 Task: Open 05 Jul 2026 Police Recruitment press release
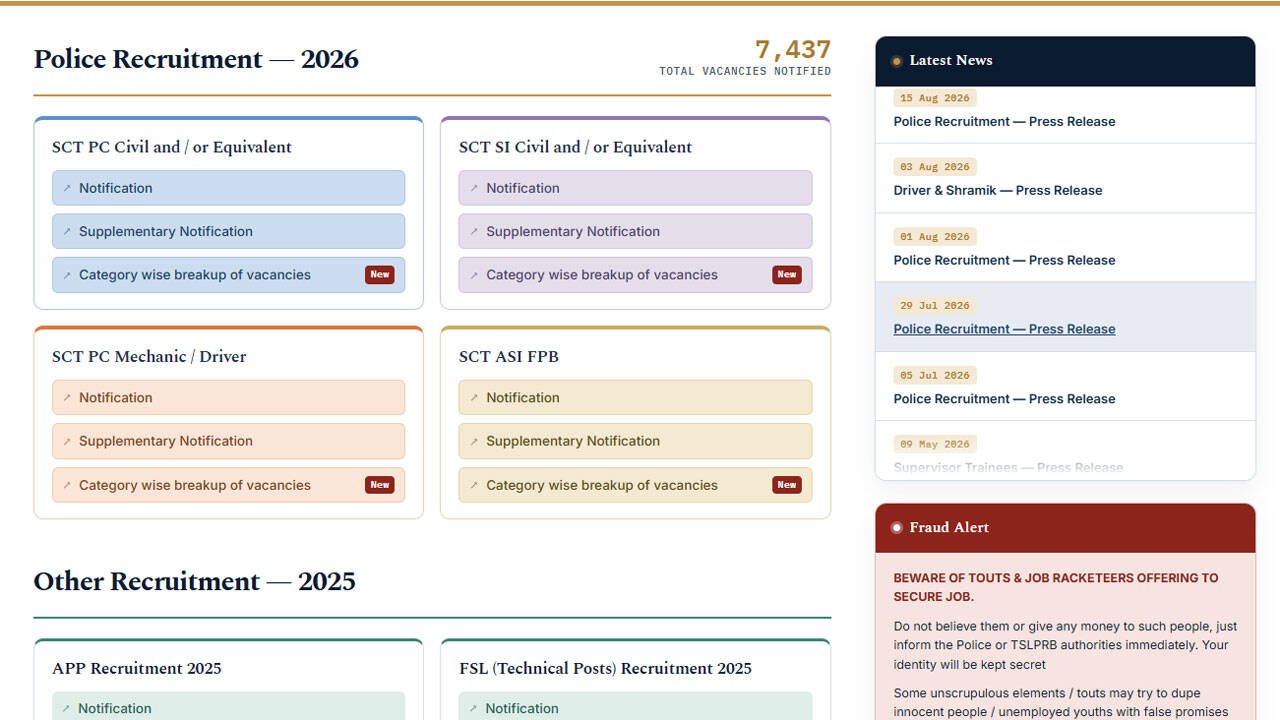(x=1004, y=398)
